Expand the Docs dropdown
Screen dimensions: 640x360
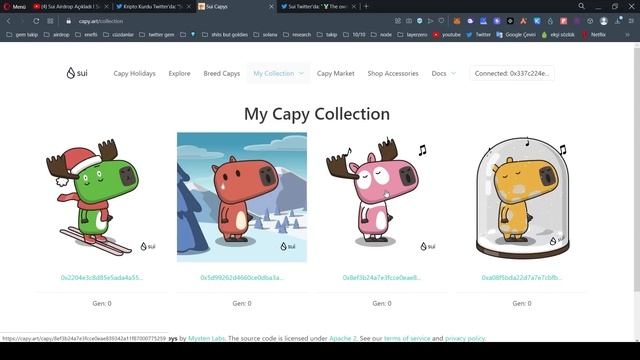[443, 73]
